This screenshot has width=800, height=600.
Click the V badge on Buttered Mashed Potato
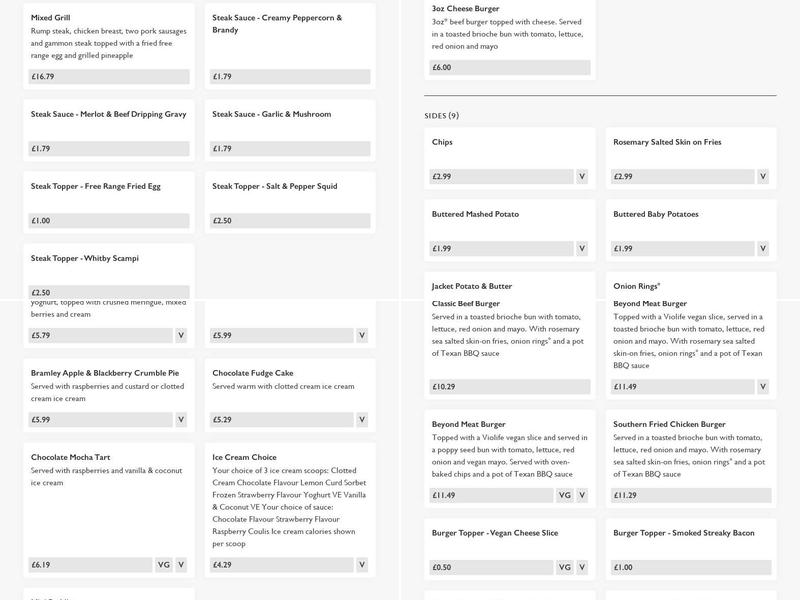(x=582, y=248)
